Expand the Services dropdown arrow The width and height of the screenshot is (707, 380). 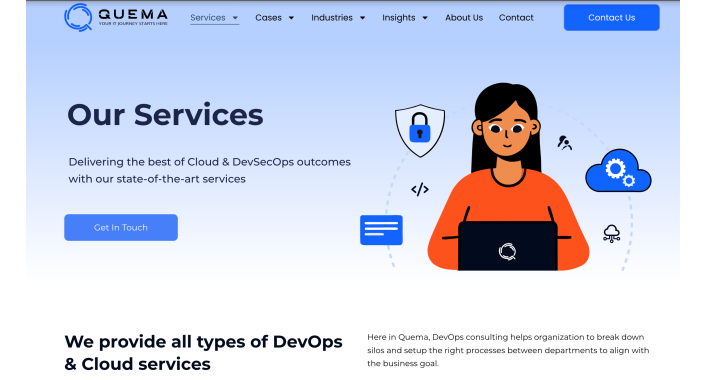click(x=235, y=18)
